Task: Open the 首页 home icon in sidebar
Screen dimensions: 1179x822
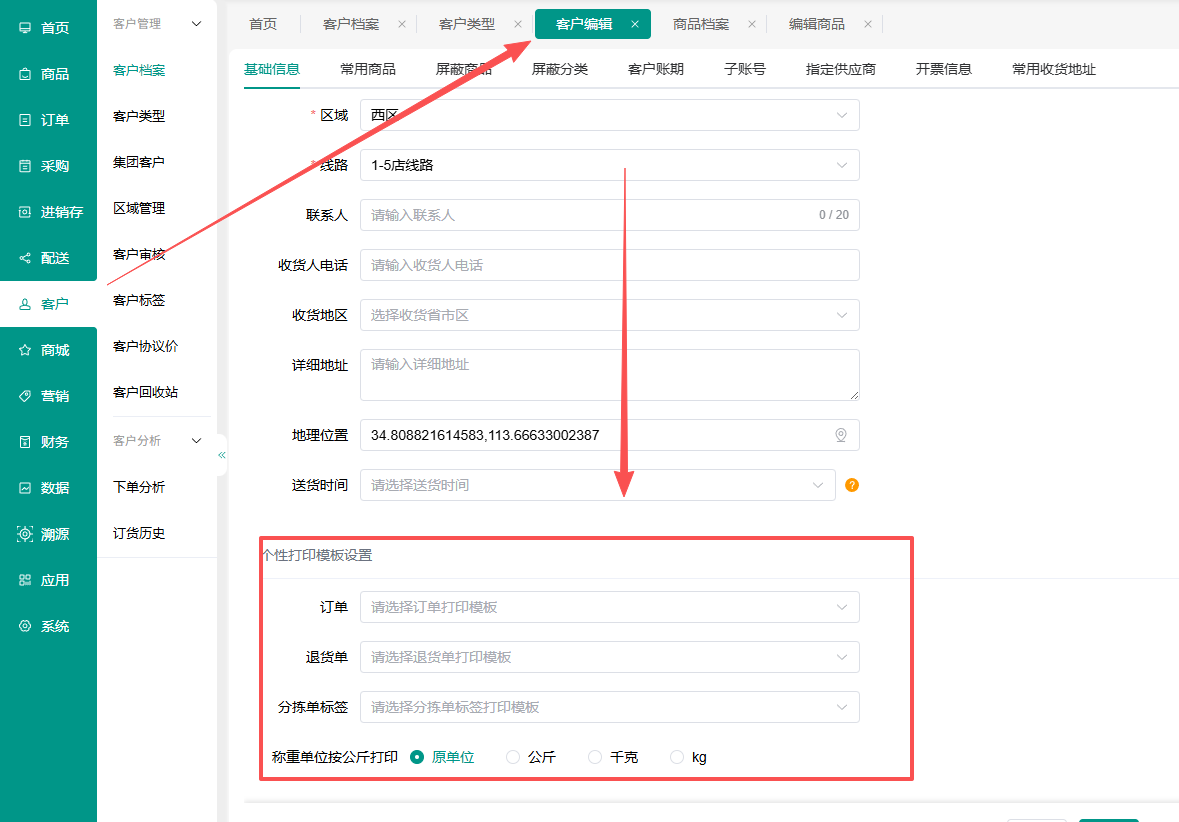Action: coord(25,28)
